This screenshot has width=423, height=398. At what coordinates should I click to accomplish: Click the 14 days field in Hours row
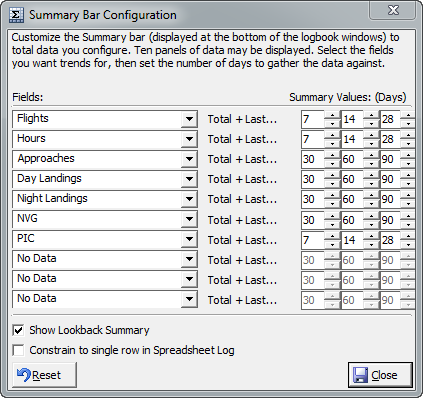click(352, 139)
